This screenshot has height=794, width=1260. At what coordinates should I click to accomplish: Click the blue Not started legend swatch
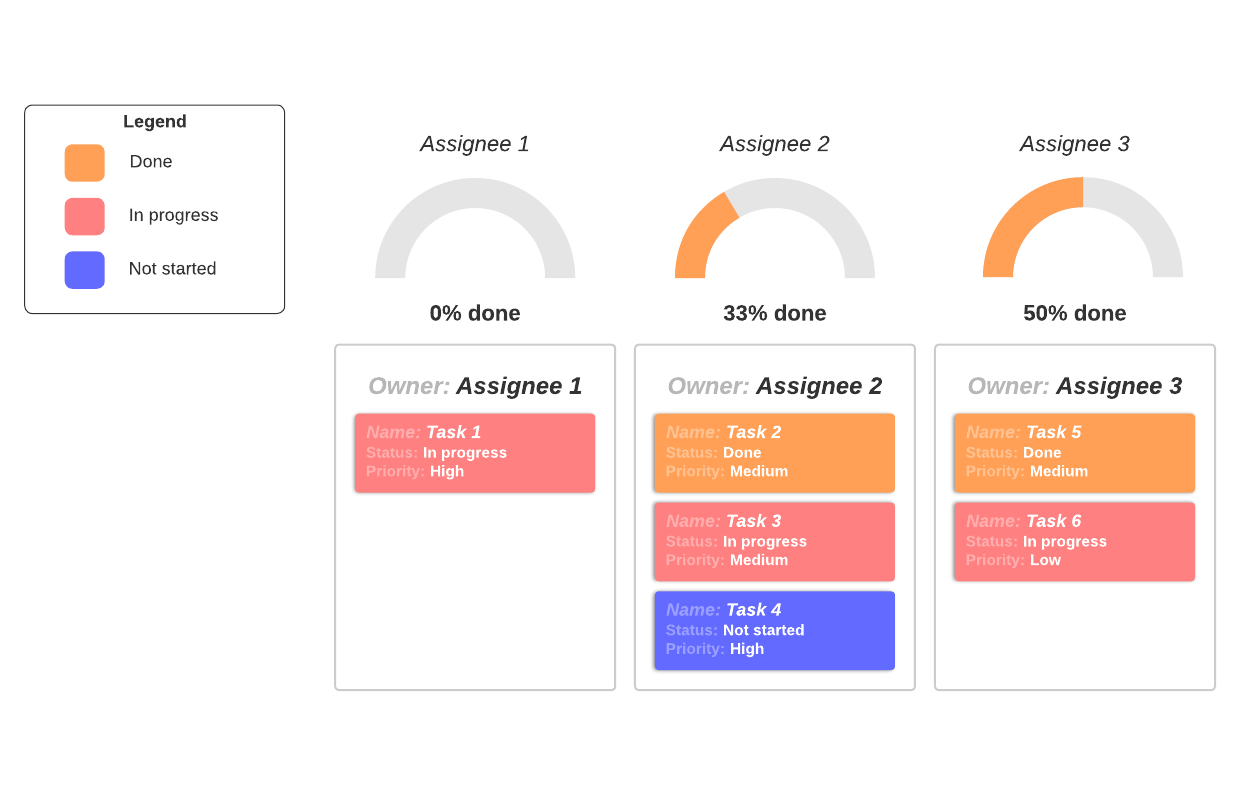pos(85,270)
